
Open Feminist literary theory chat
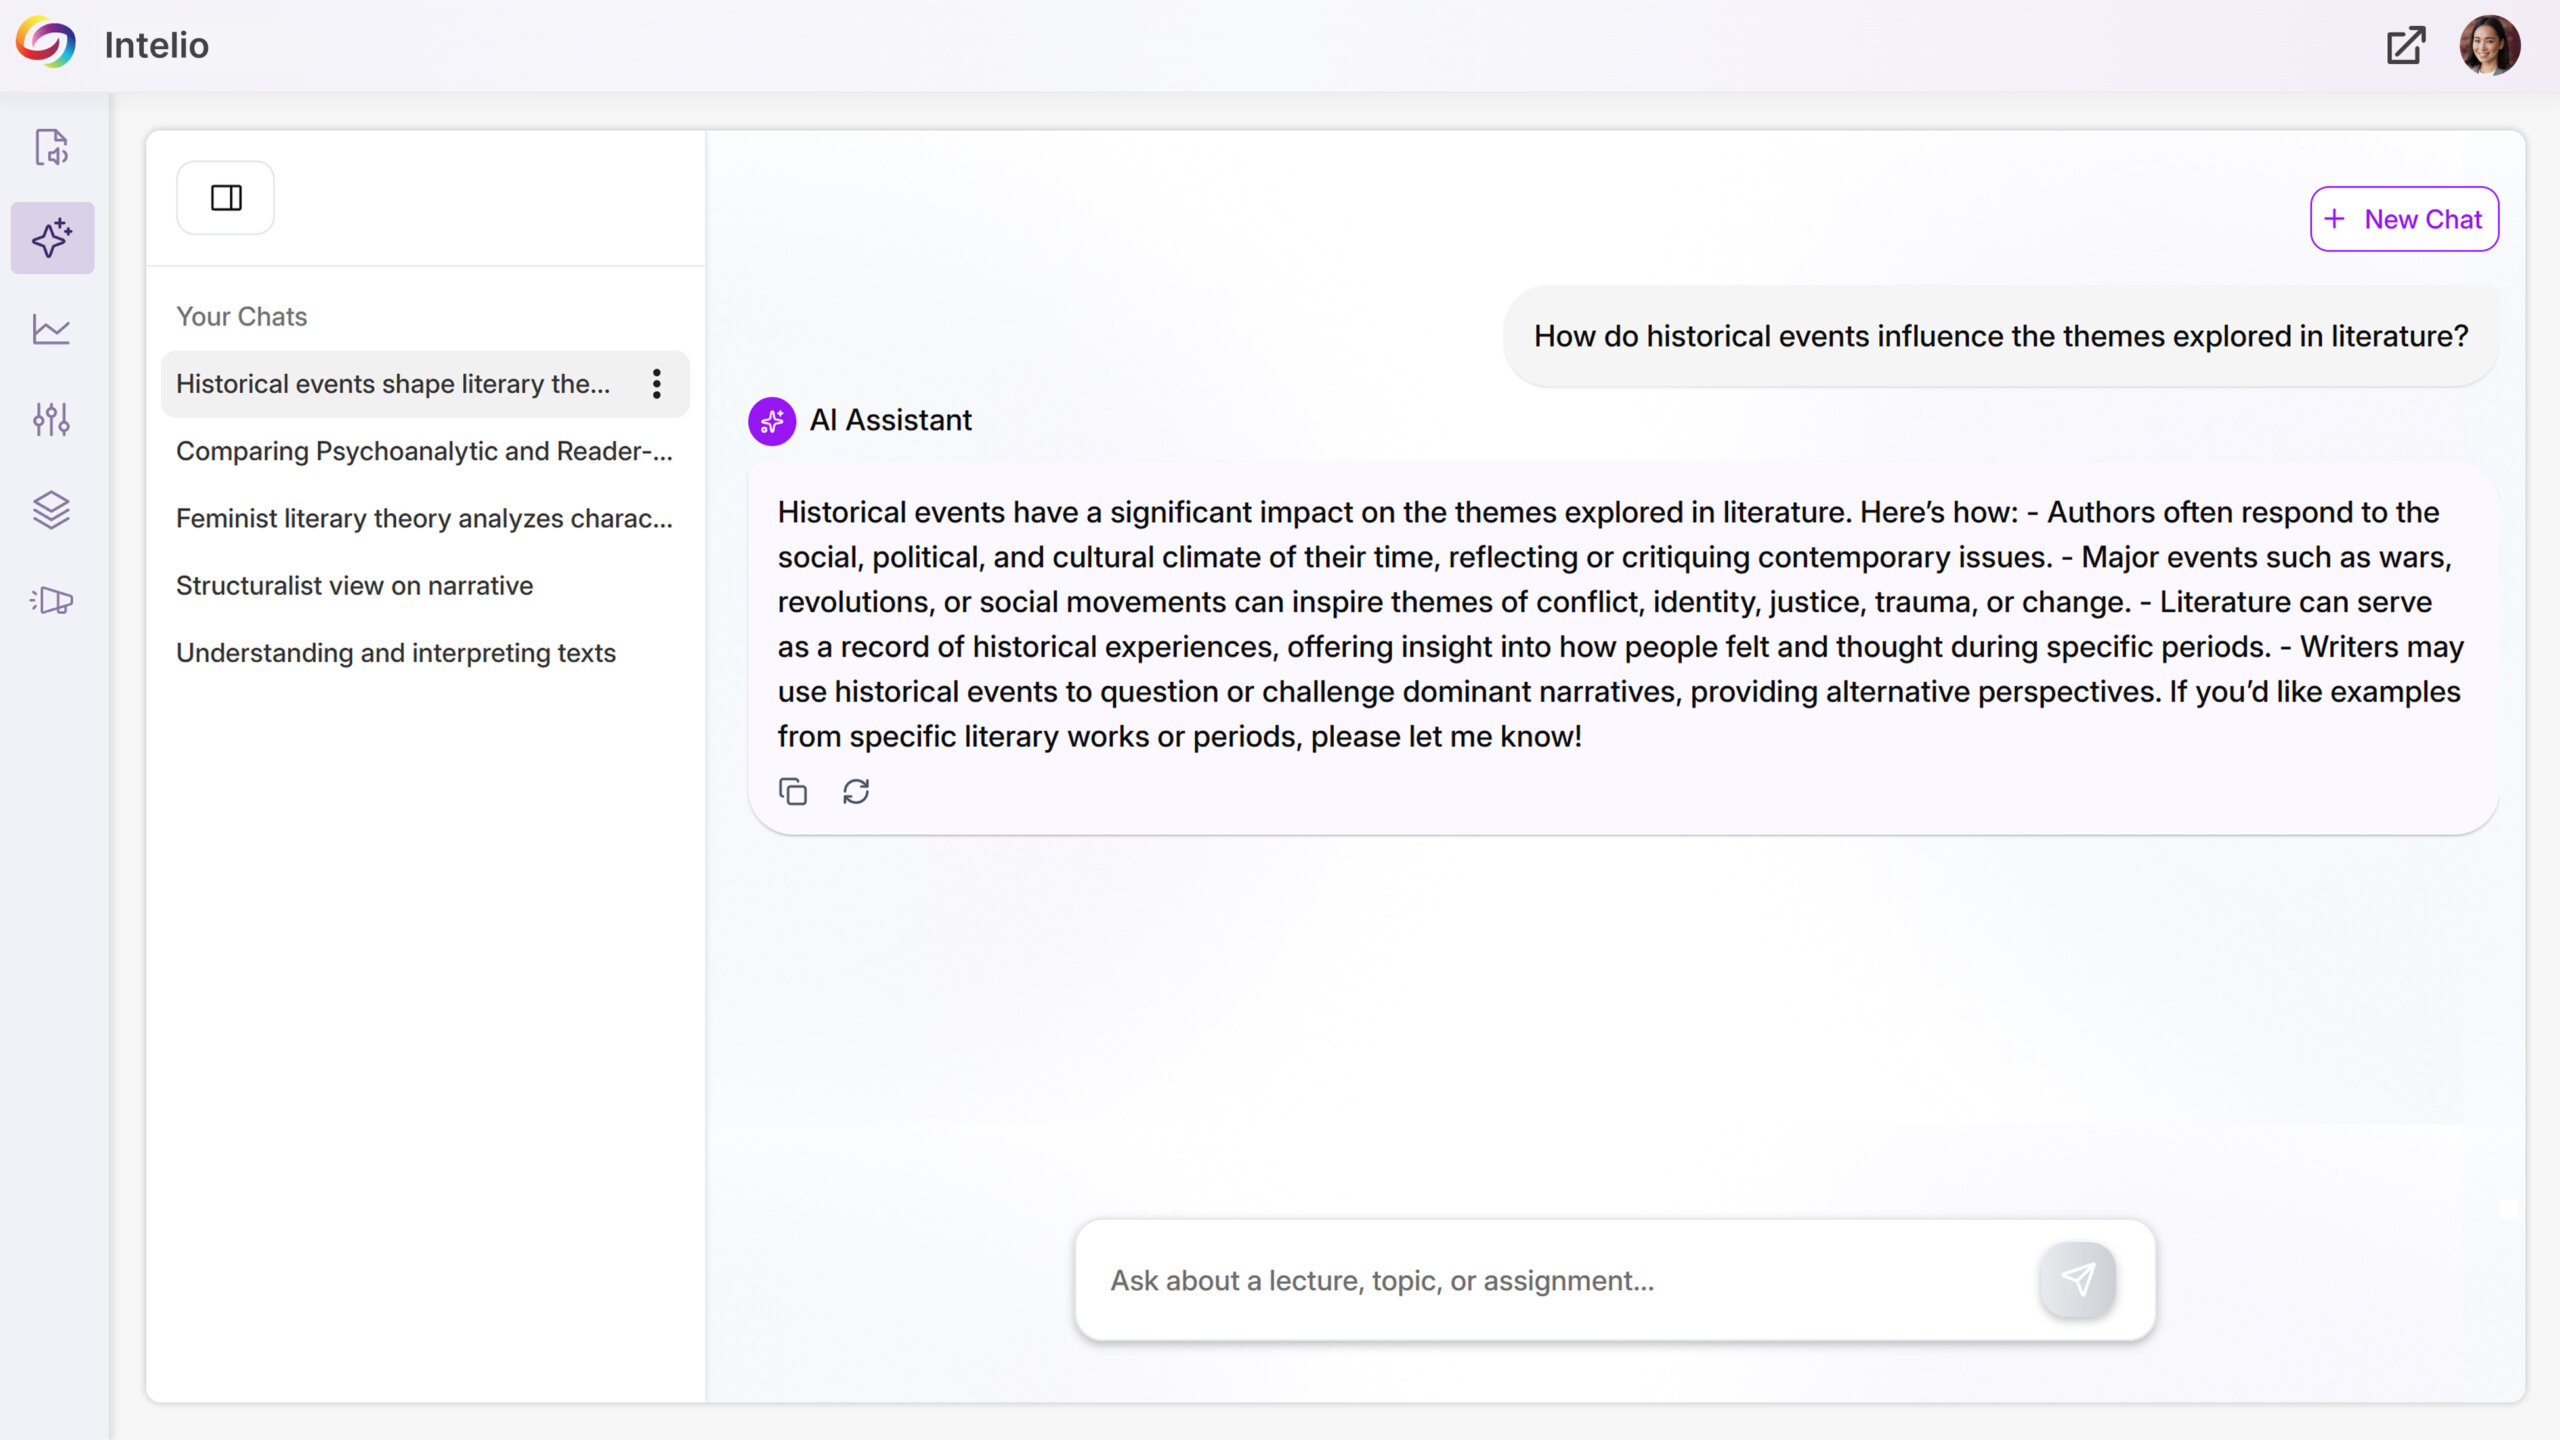[424, 518]
